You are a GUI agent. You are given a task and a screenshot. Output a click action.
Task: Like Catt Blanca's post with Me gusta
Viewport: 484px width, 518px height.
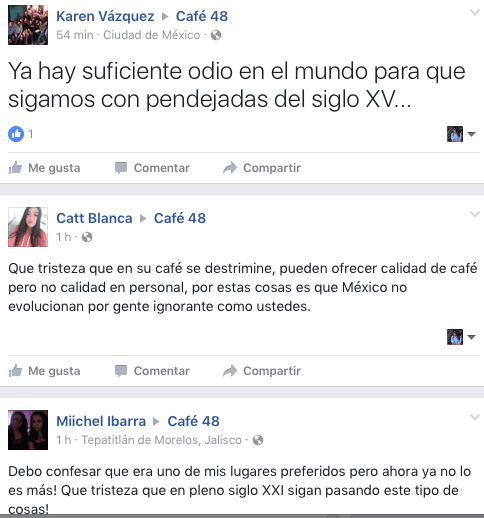click(x=44, y=371)
